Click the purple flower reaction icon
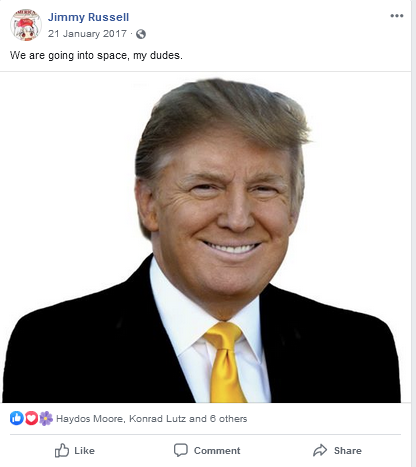Image resolution: width=416 pixels, height=467 pixels. click(46, 418)
